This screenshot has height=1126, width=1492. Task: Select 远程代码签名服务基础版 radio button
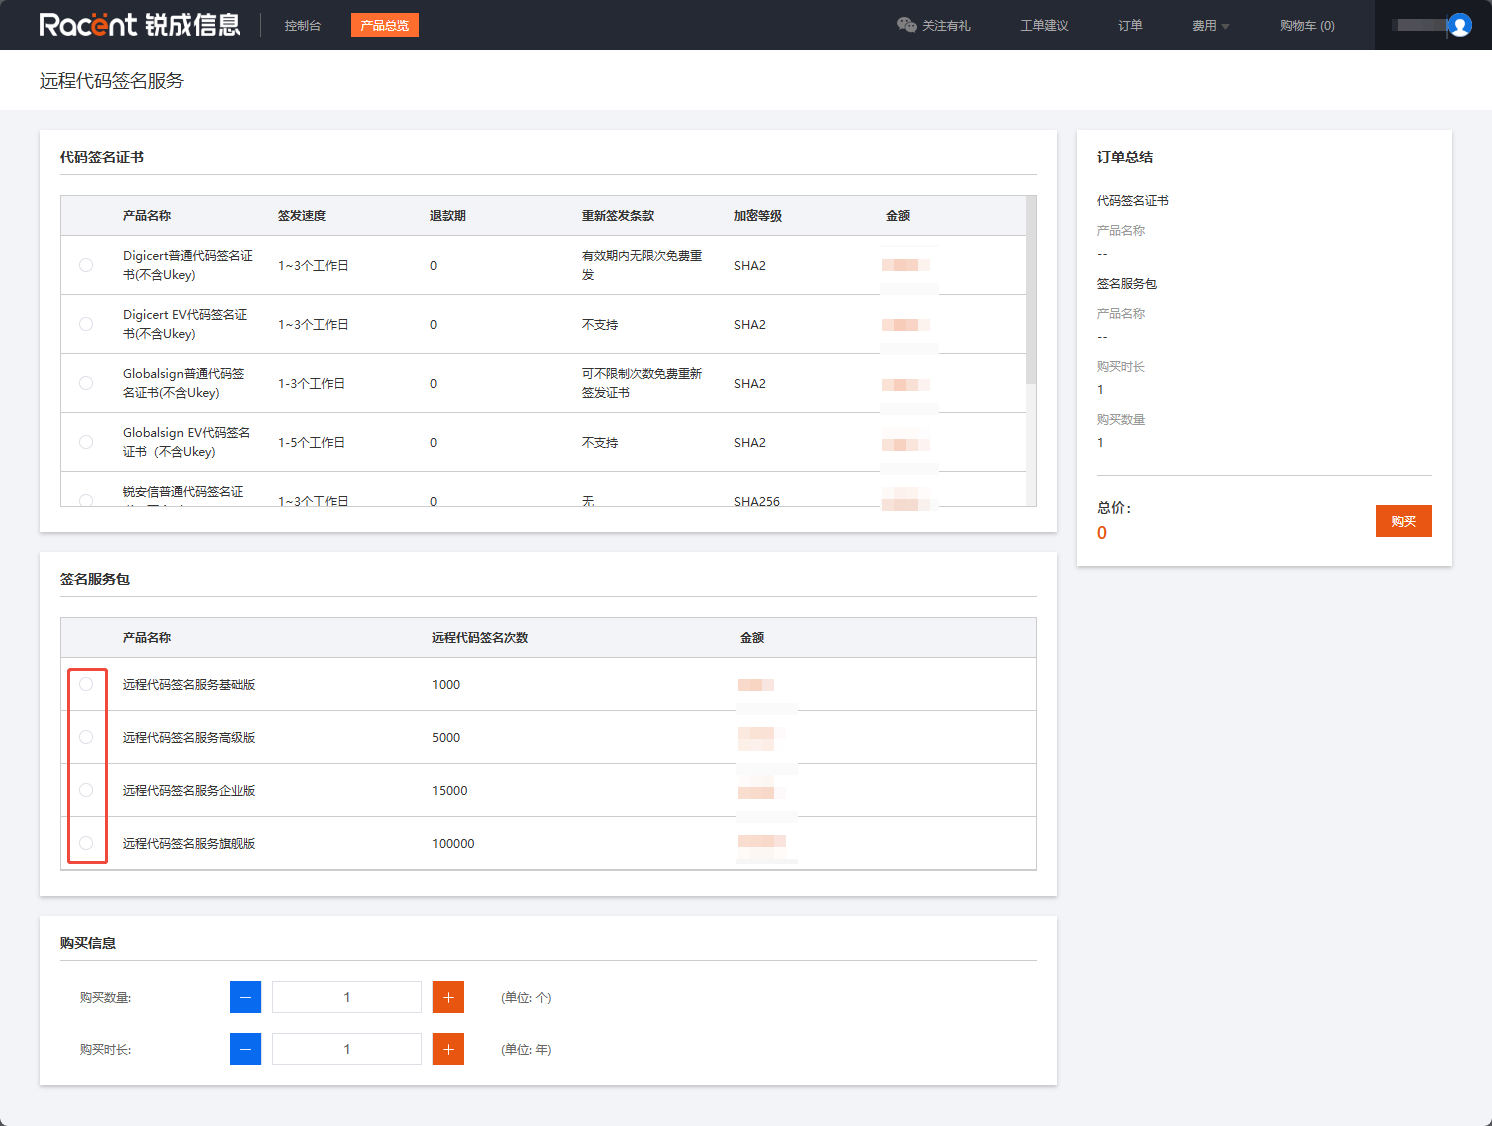pos(86,684)
